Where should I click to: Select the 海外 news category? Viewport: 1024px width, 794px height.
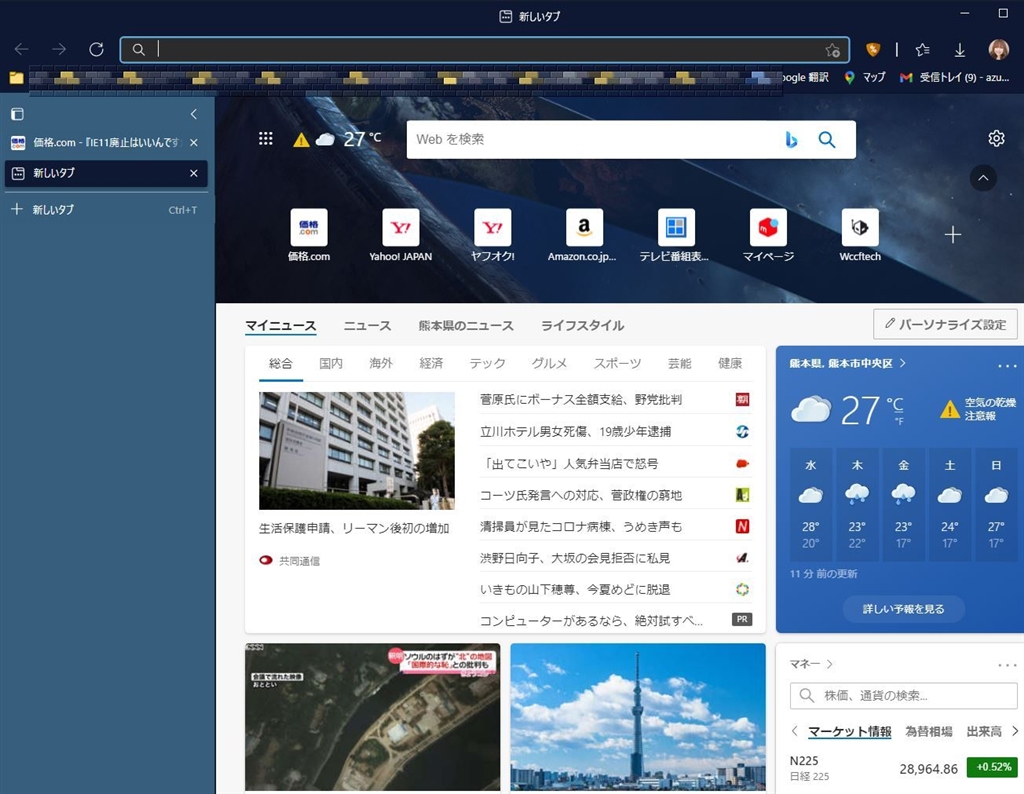381,363
